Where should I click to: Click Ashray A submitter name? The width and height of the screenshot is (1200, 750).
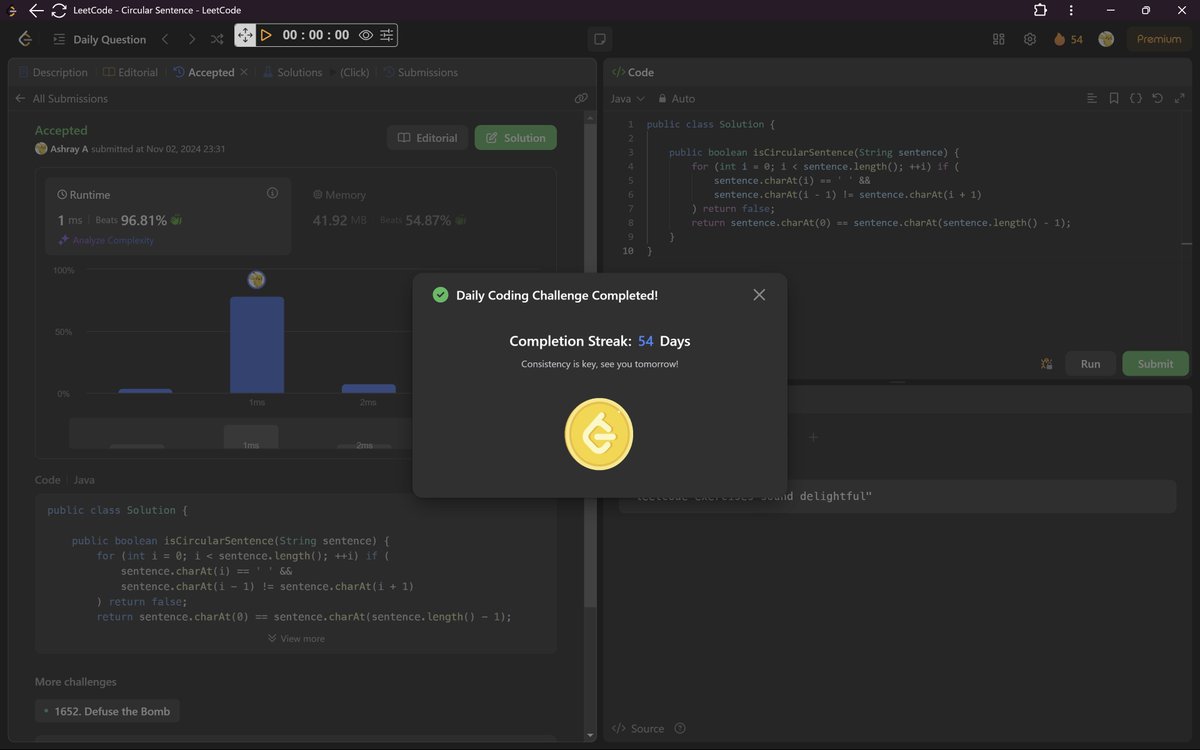coord(69,148)
